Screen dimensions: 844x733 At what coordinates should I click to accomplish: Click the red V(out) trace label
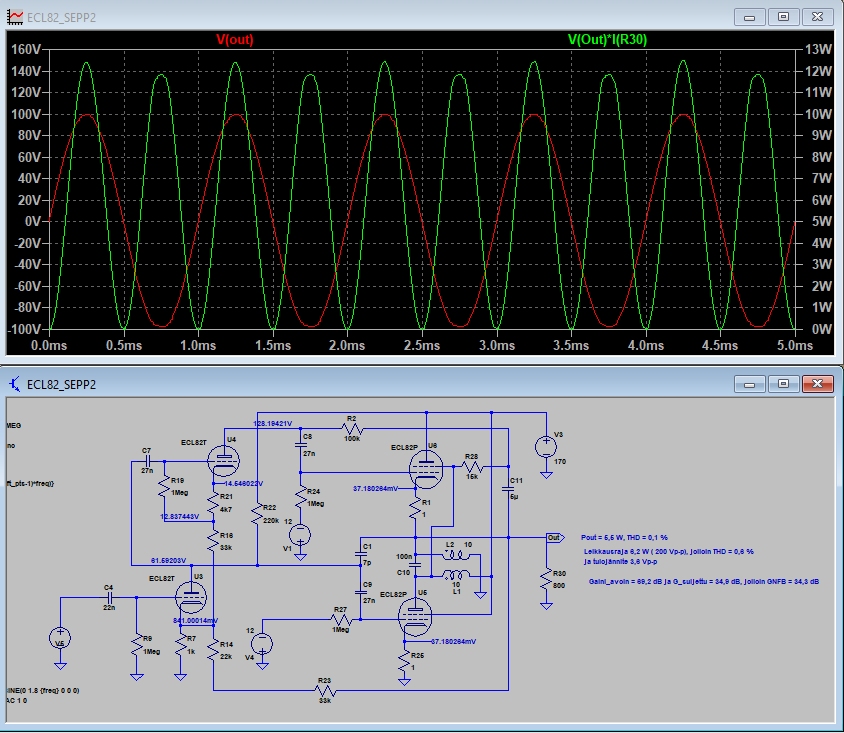click(x=235, y=39)
